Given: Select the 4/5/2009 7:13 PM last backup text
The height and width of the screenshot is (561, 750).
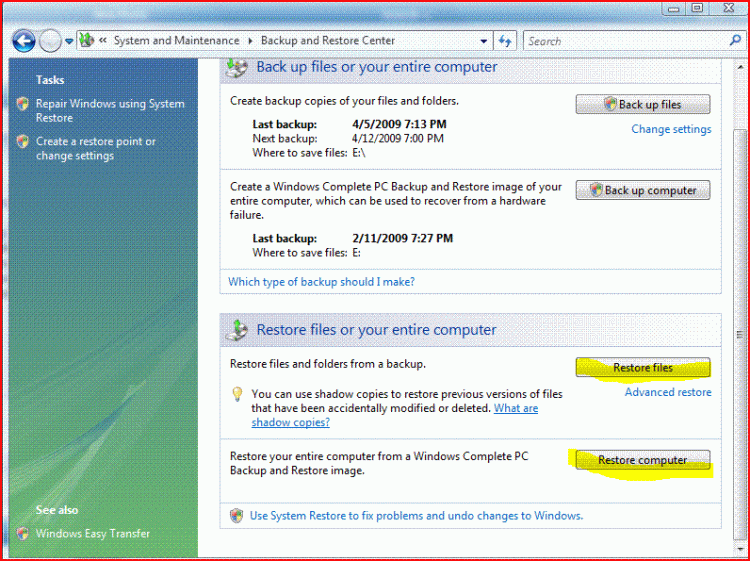Looking at the screenshot, I should click(399, 124).
